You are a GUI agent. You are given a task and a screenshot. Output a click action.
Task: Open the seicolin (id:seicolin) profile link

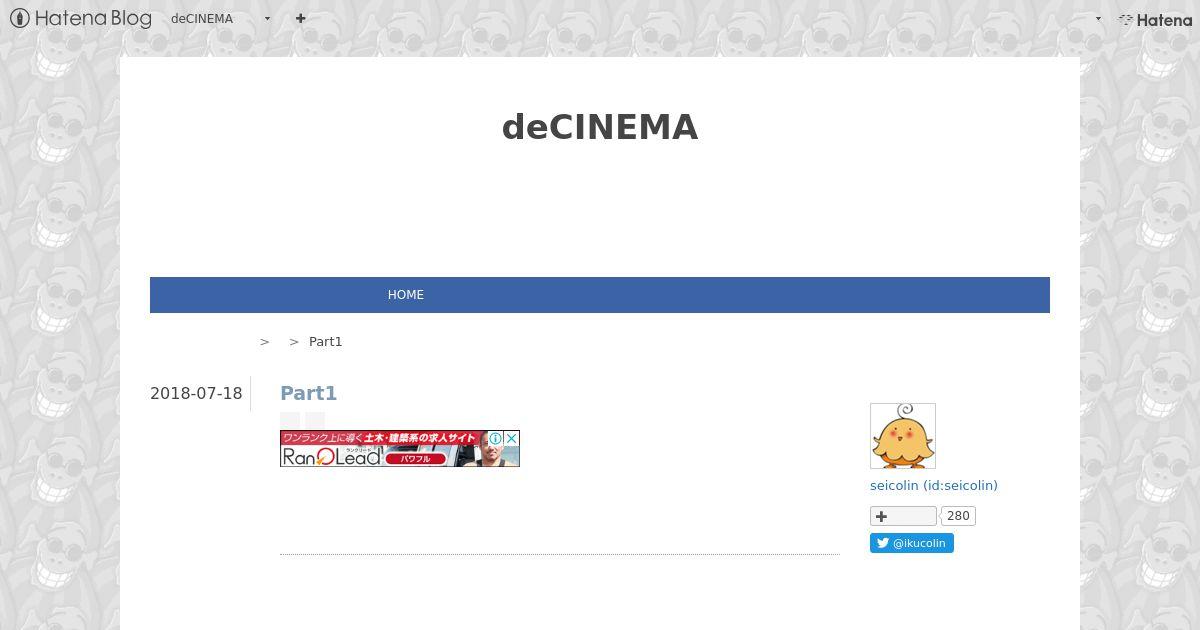pyautogui.click(x=934, y=485)
